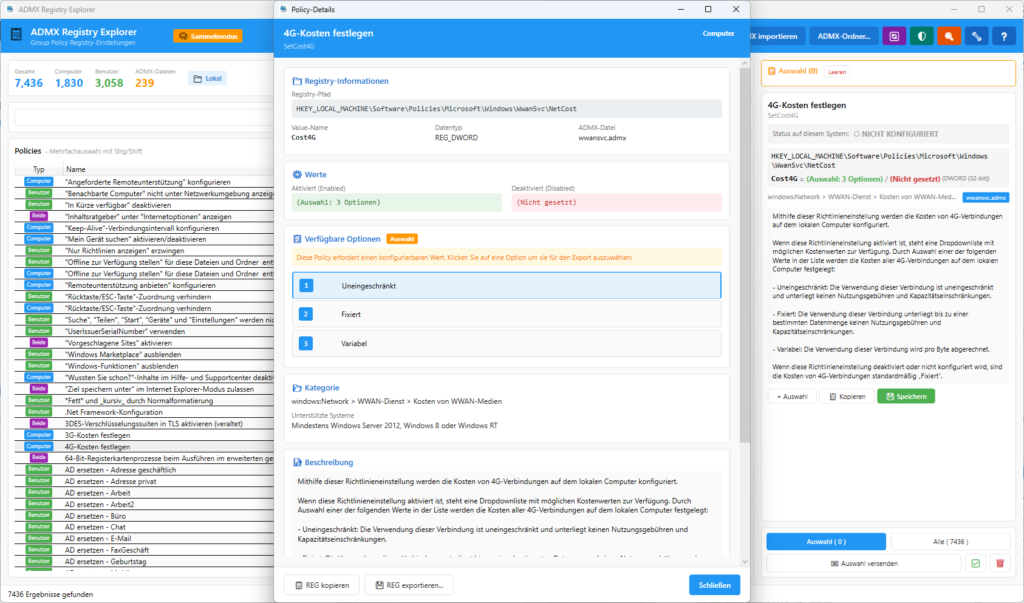Select the NICHT KONFIGURIERT status radio

(857, 132)
